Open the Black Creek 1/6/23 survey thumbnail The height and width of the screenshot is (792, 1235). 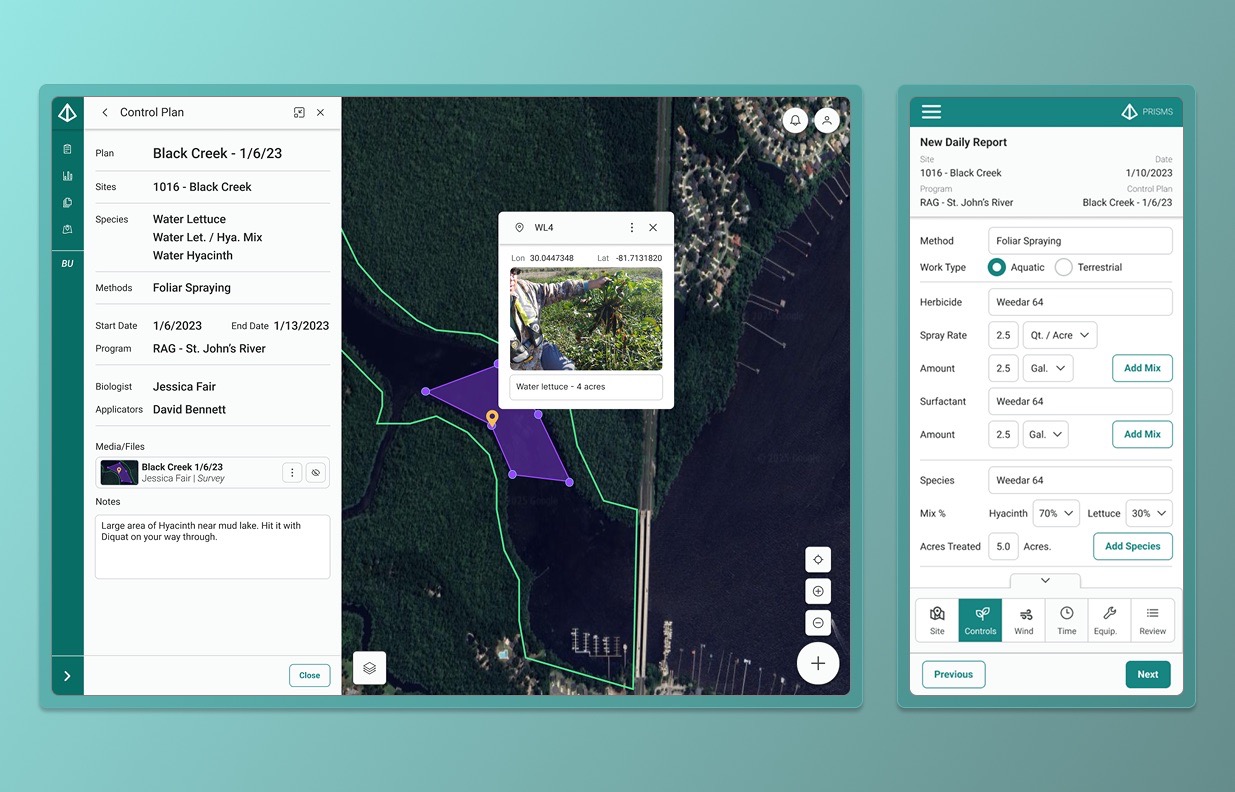tap(119, 473)
